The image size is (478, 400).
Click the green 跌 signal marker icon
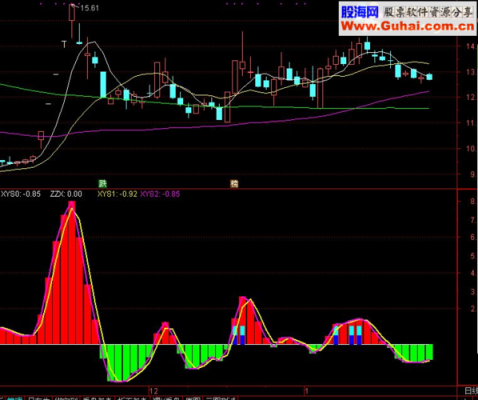(102, 183)
